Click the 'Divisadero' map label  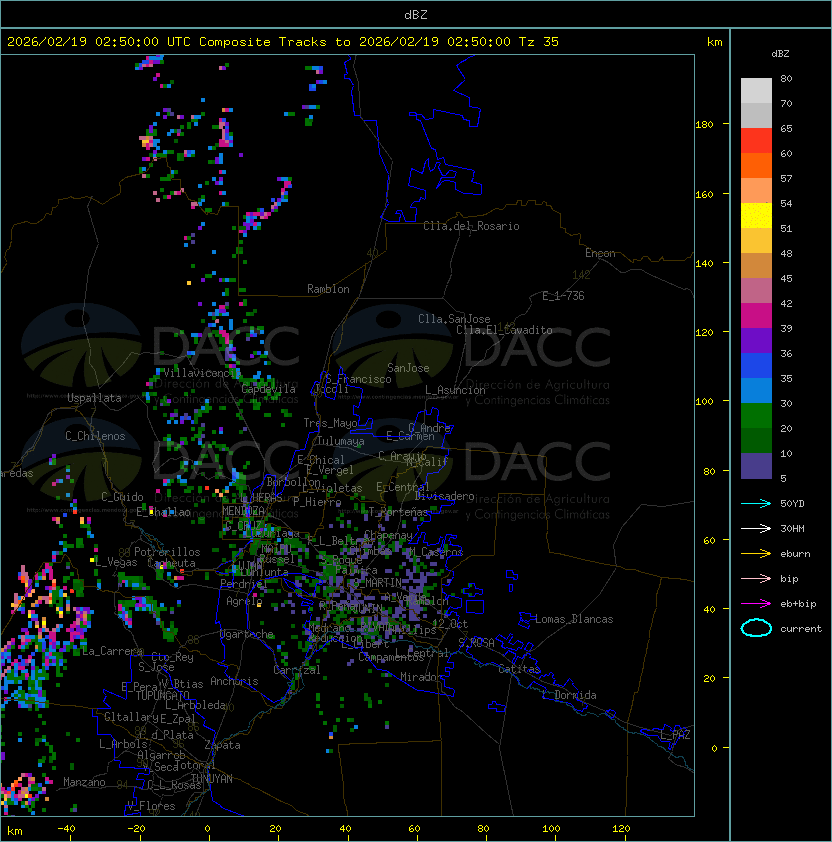tap(445, 496)
